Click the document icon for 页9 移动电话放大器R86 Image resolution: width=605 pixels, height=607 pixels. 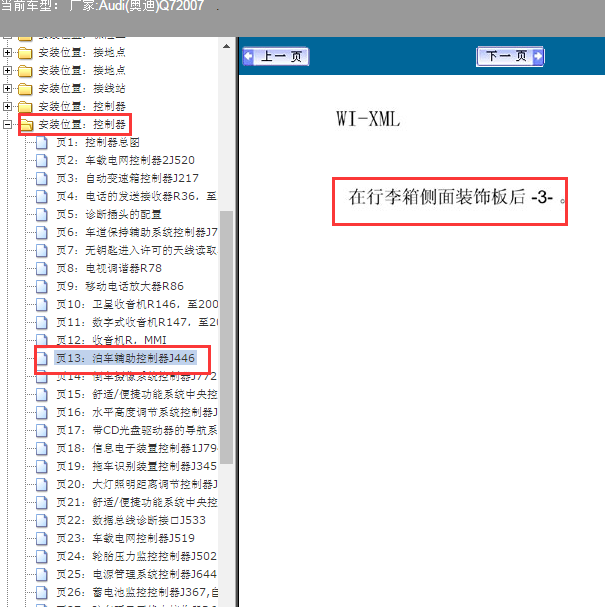pos(42,286)
